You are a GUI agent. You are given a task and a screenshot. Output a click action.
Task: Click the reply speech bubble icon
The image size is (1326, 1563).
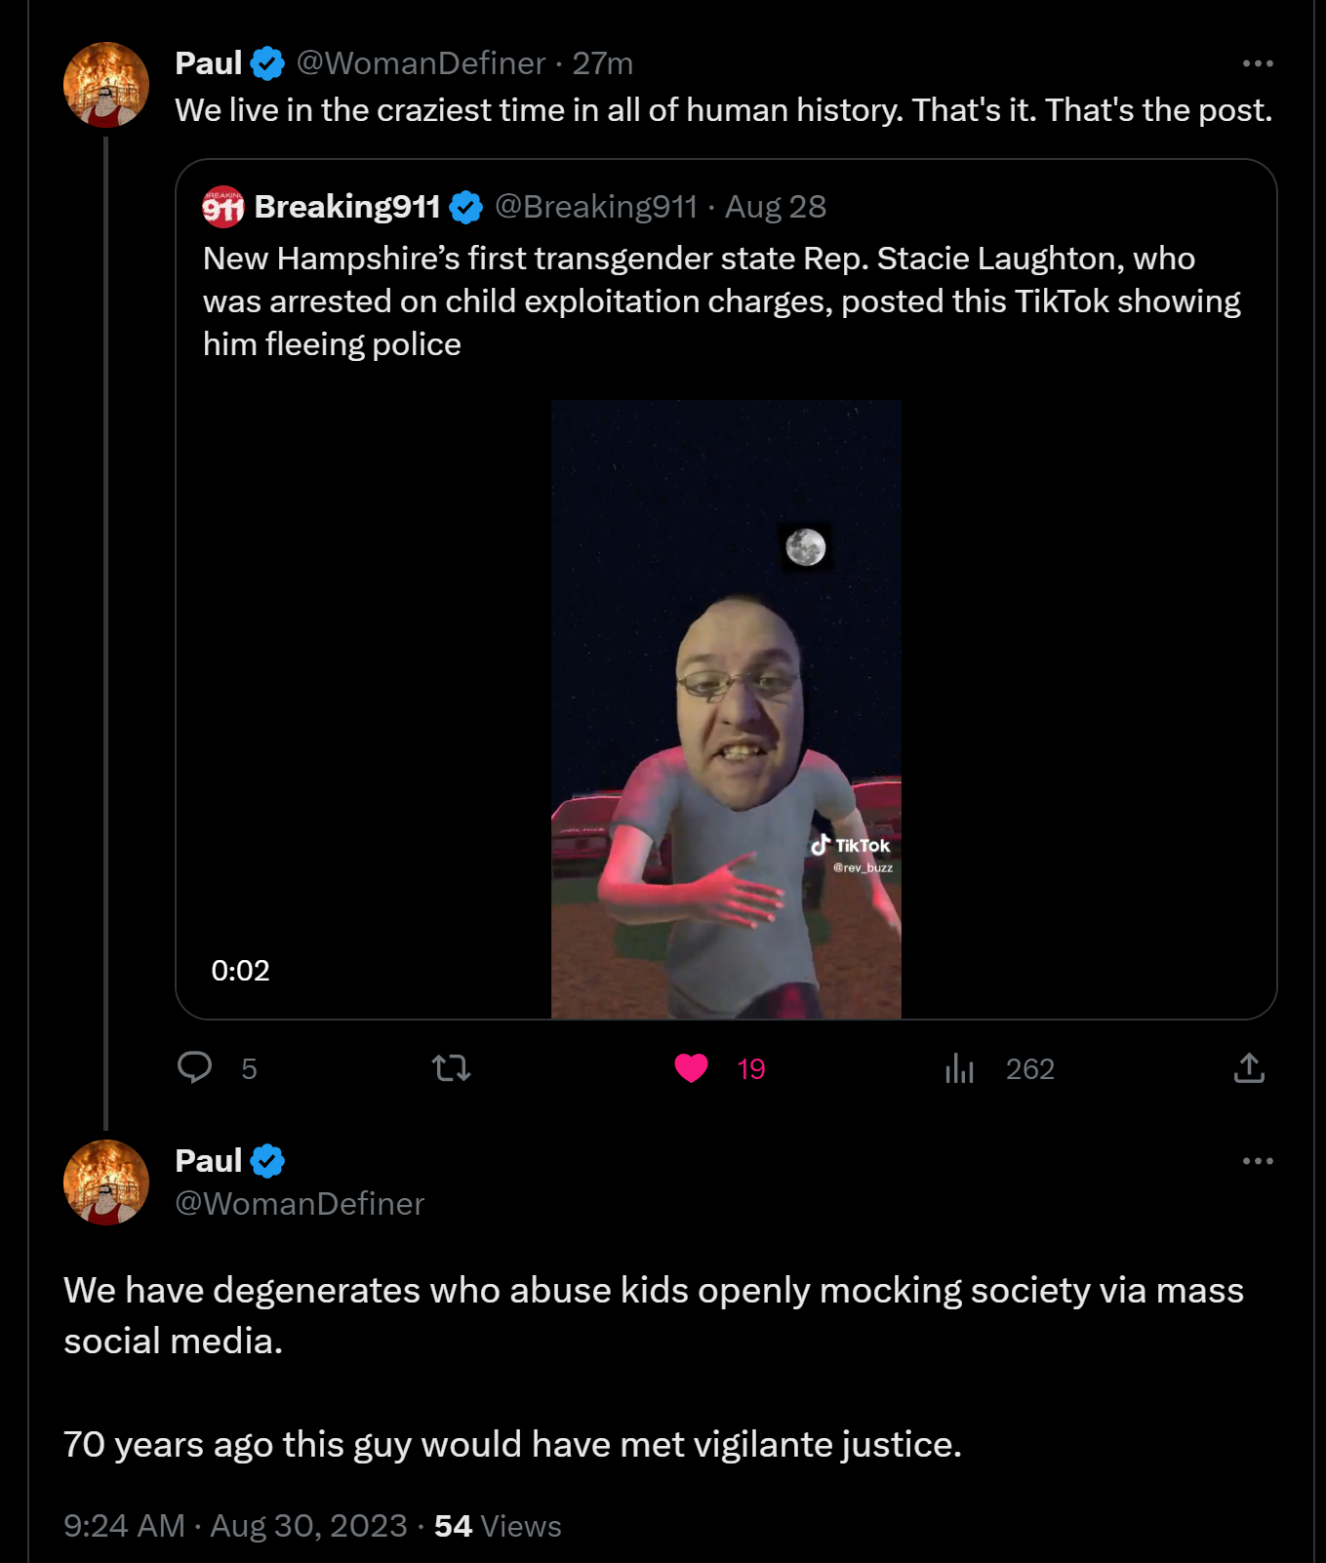pyautogui.click(x=195, y=1068)
